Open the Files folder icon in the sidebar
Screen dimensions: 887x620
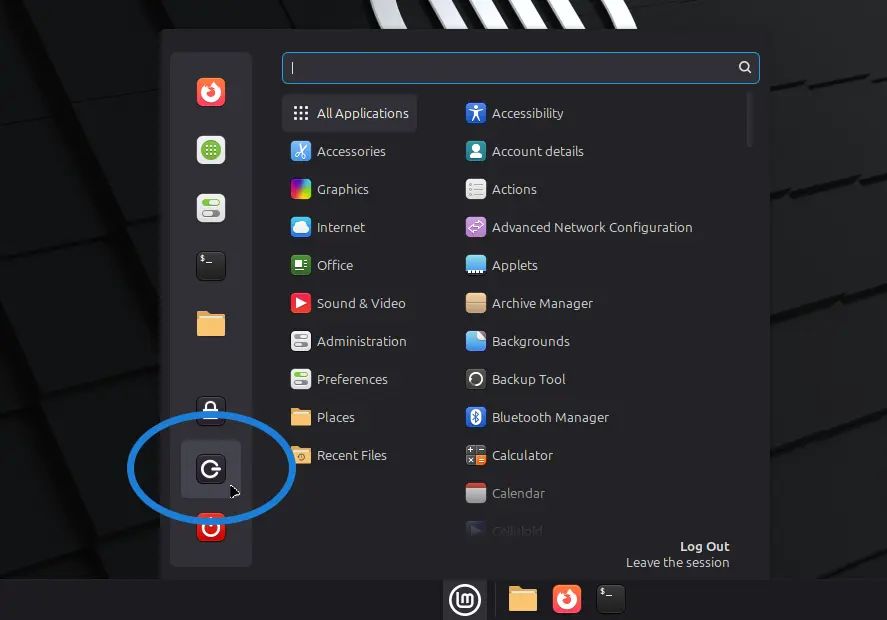pyautogui.click(x=210, y=324)
